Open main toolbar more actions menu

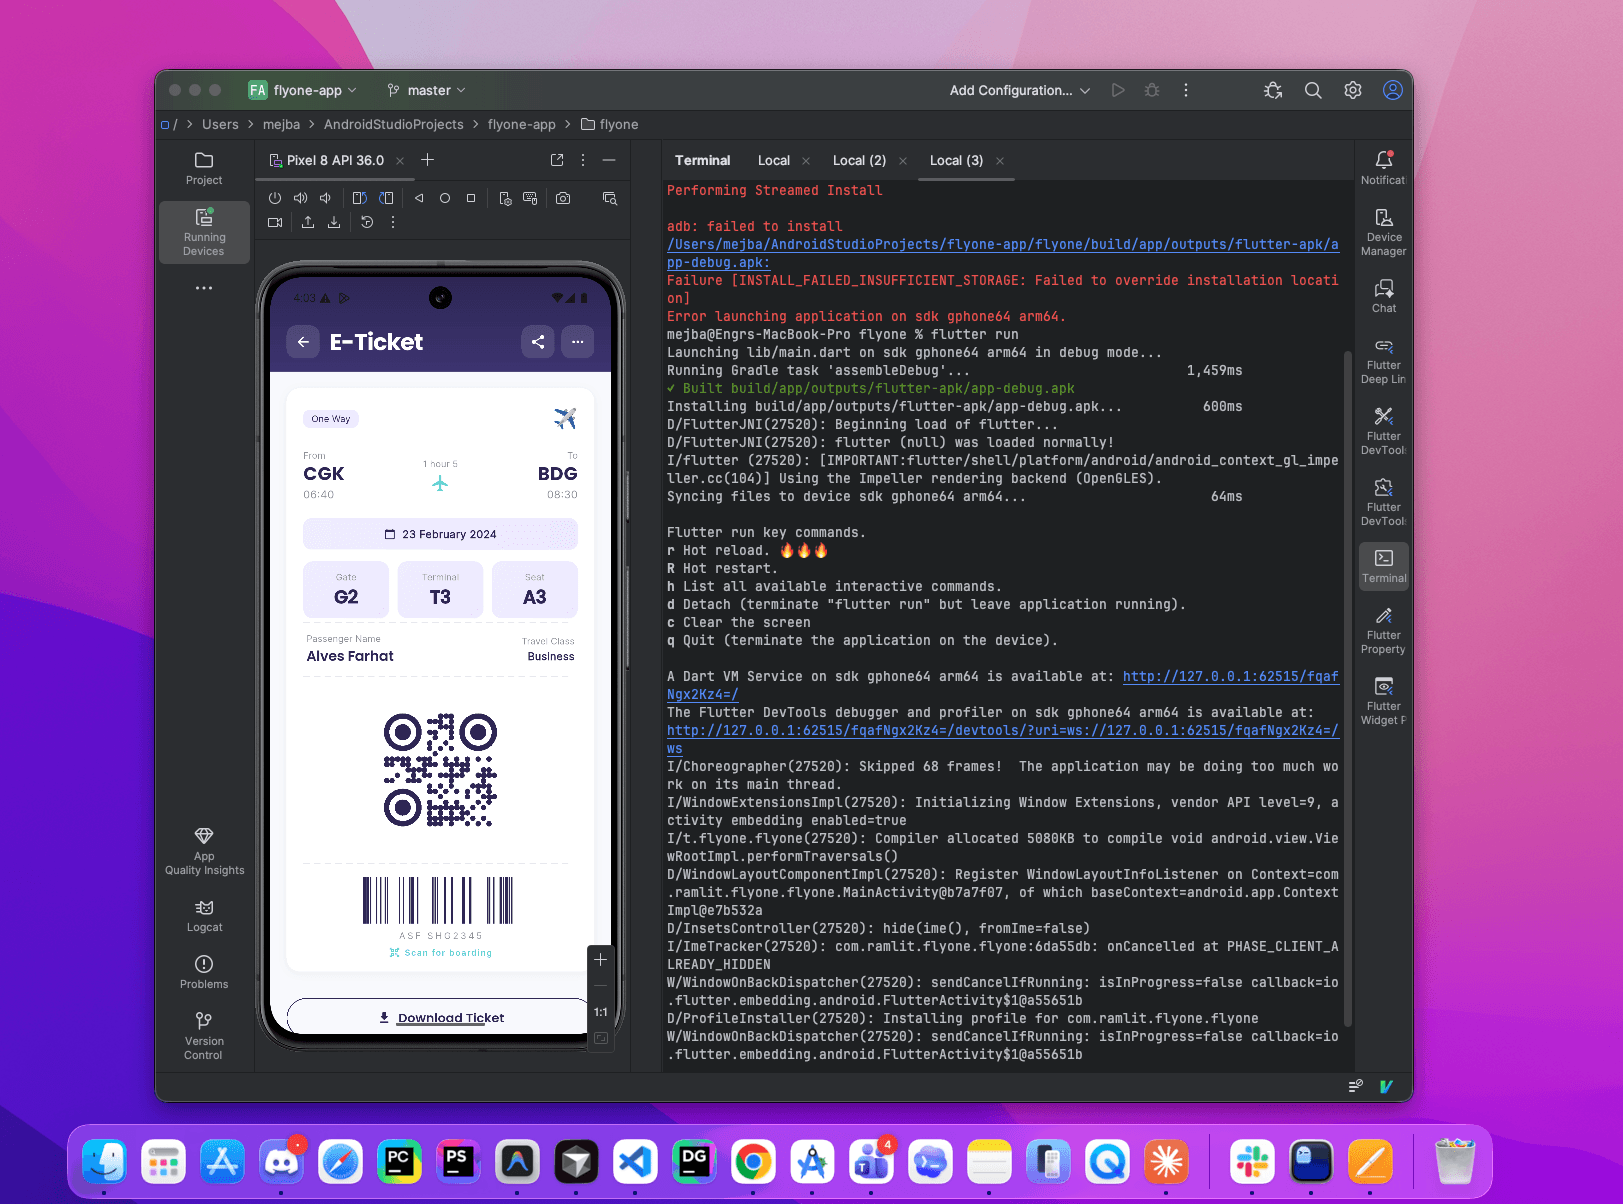(1186, 90)
